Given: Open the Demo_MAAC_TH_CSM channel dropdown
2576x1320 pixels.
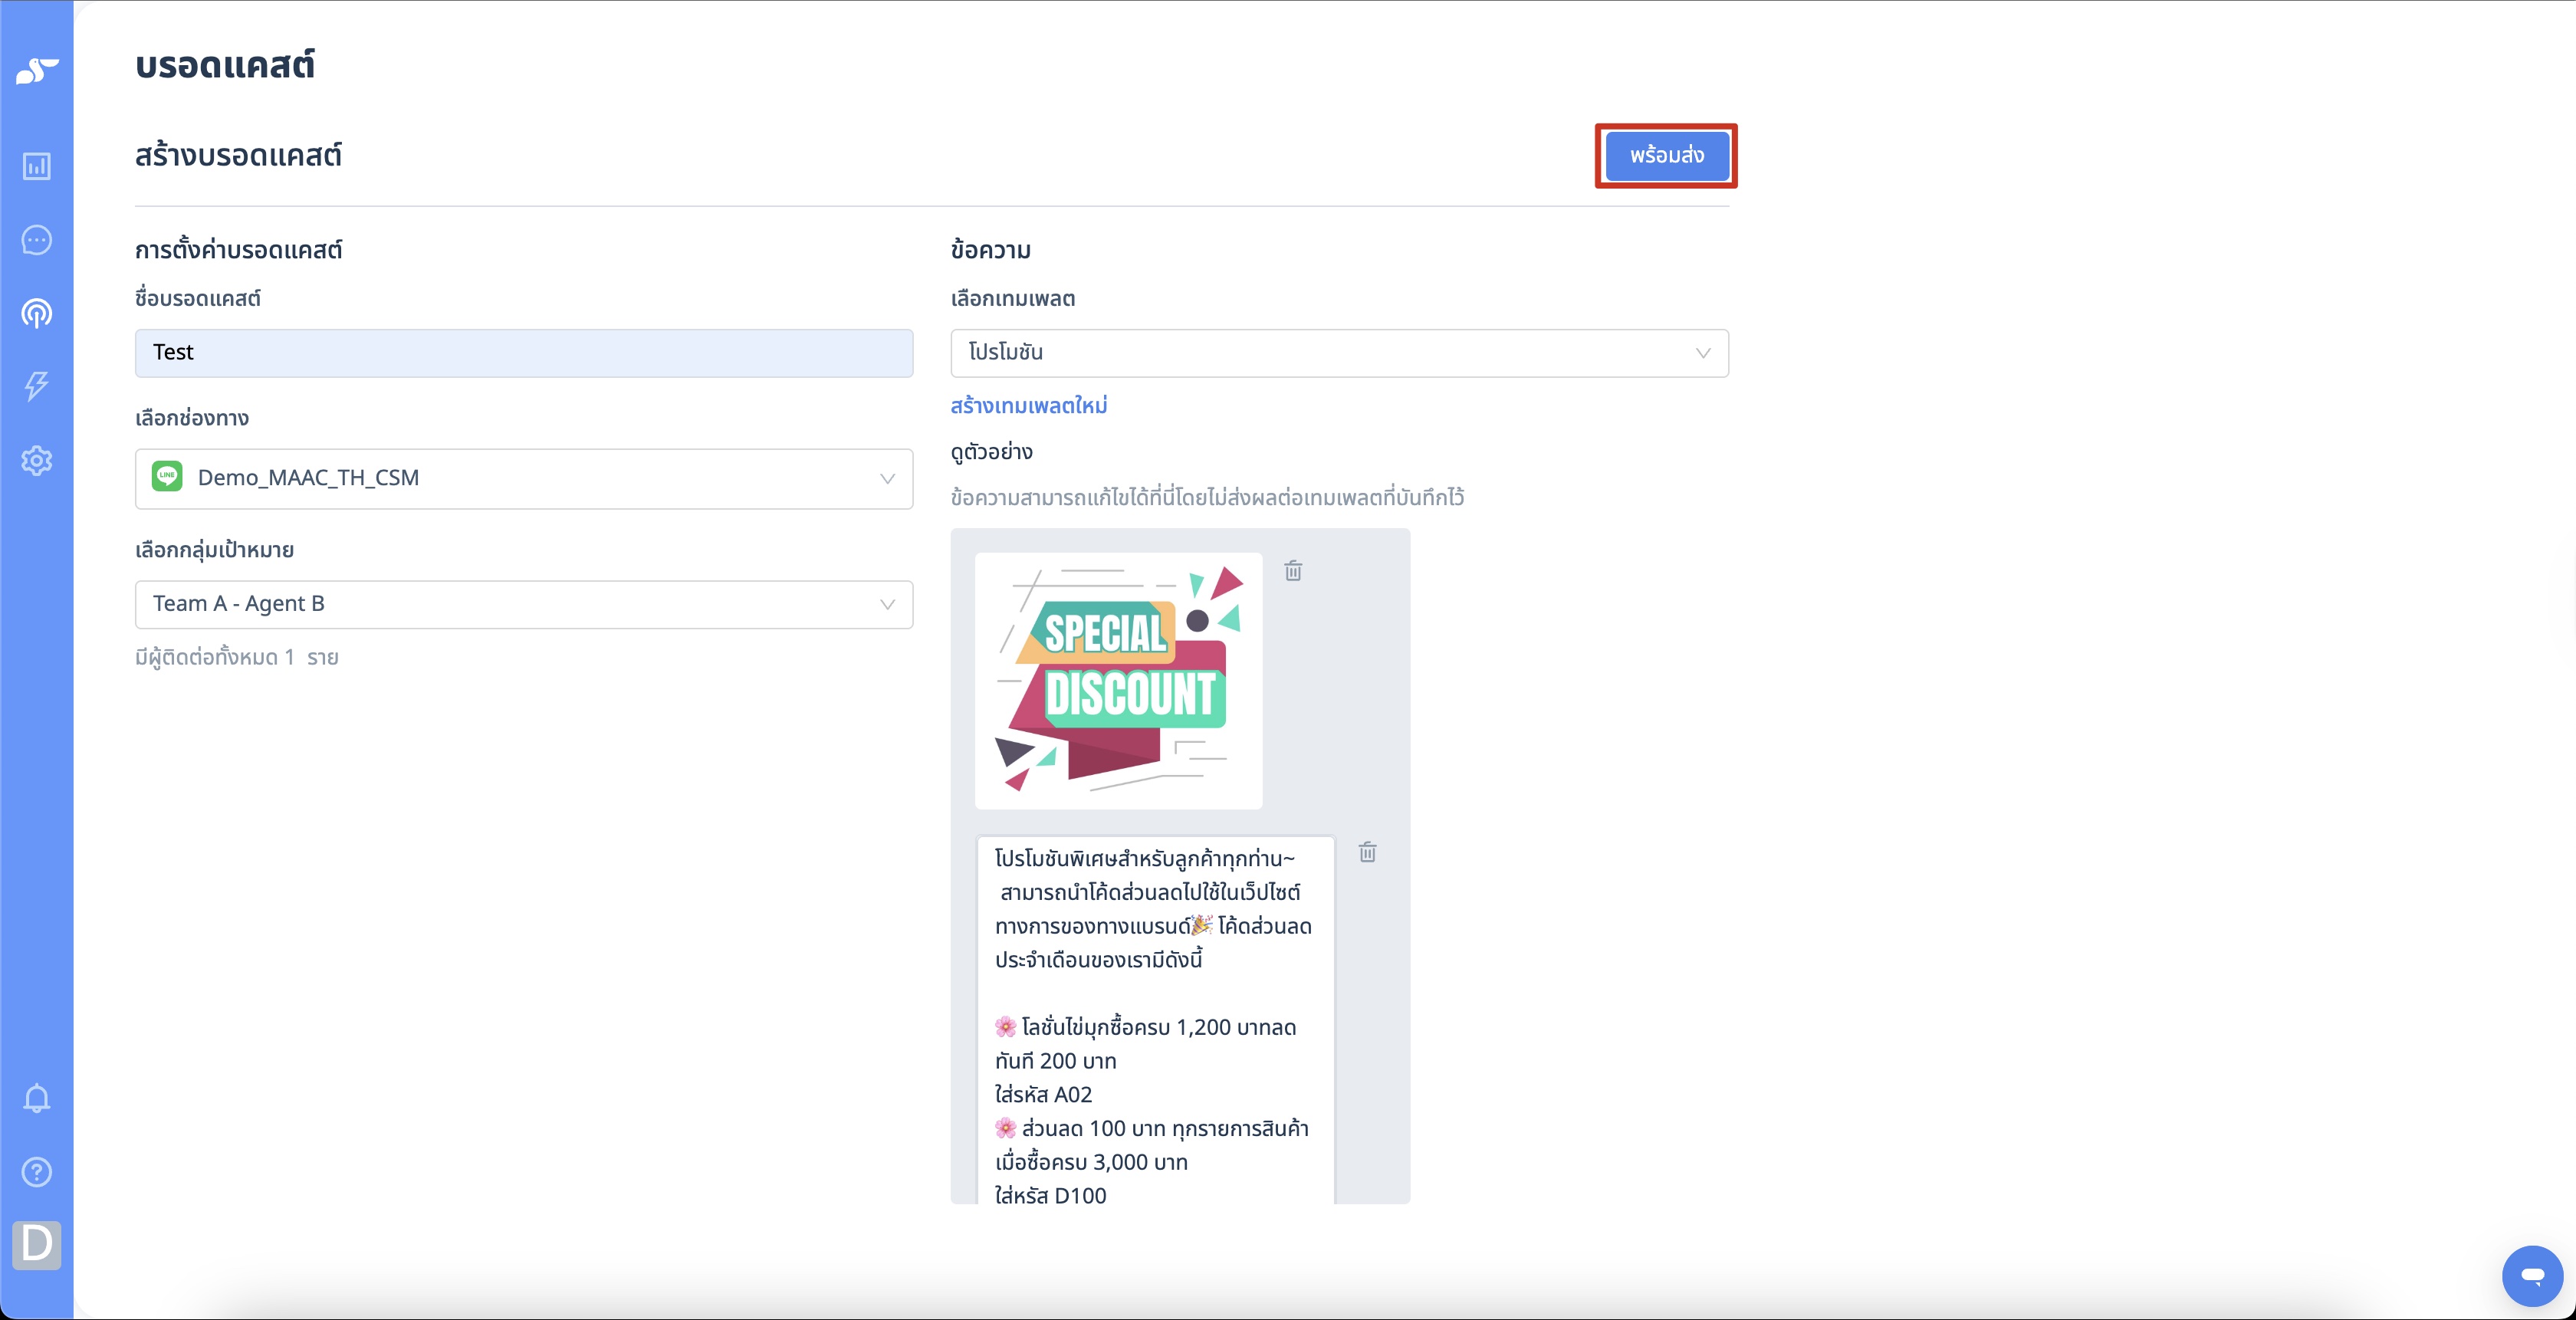Looking at the screenshot, I should [524, 478].
